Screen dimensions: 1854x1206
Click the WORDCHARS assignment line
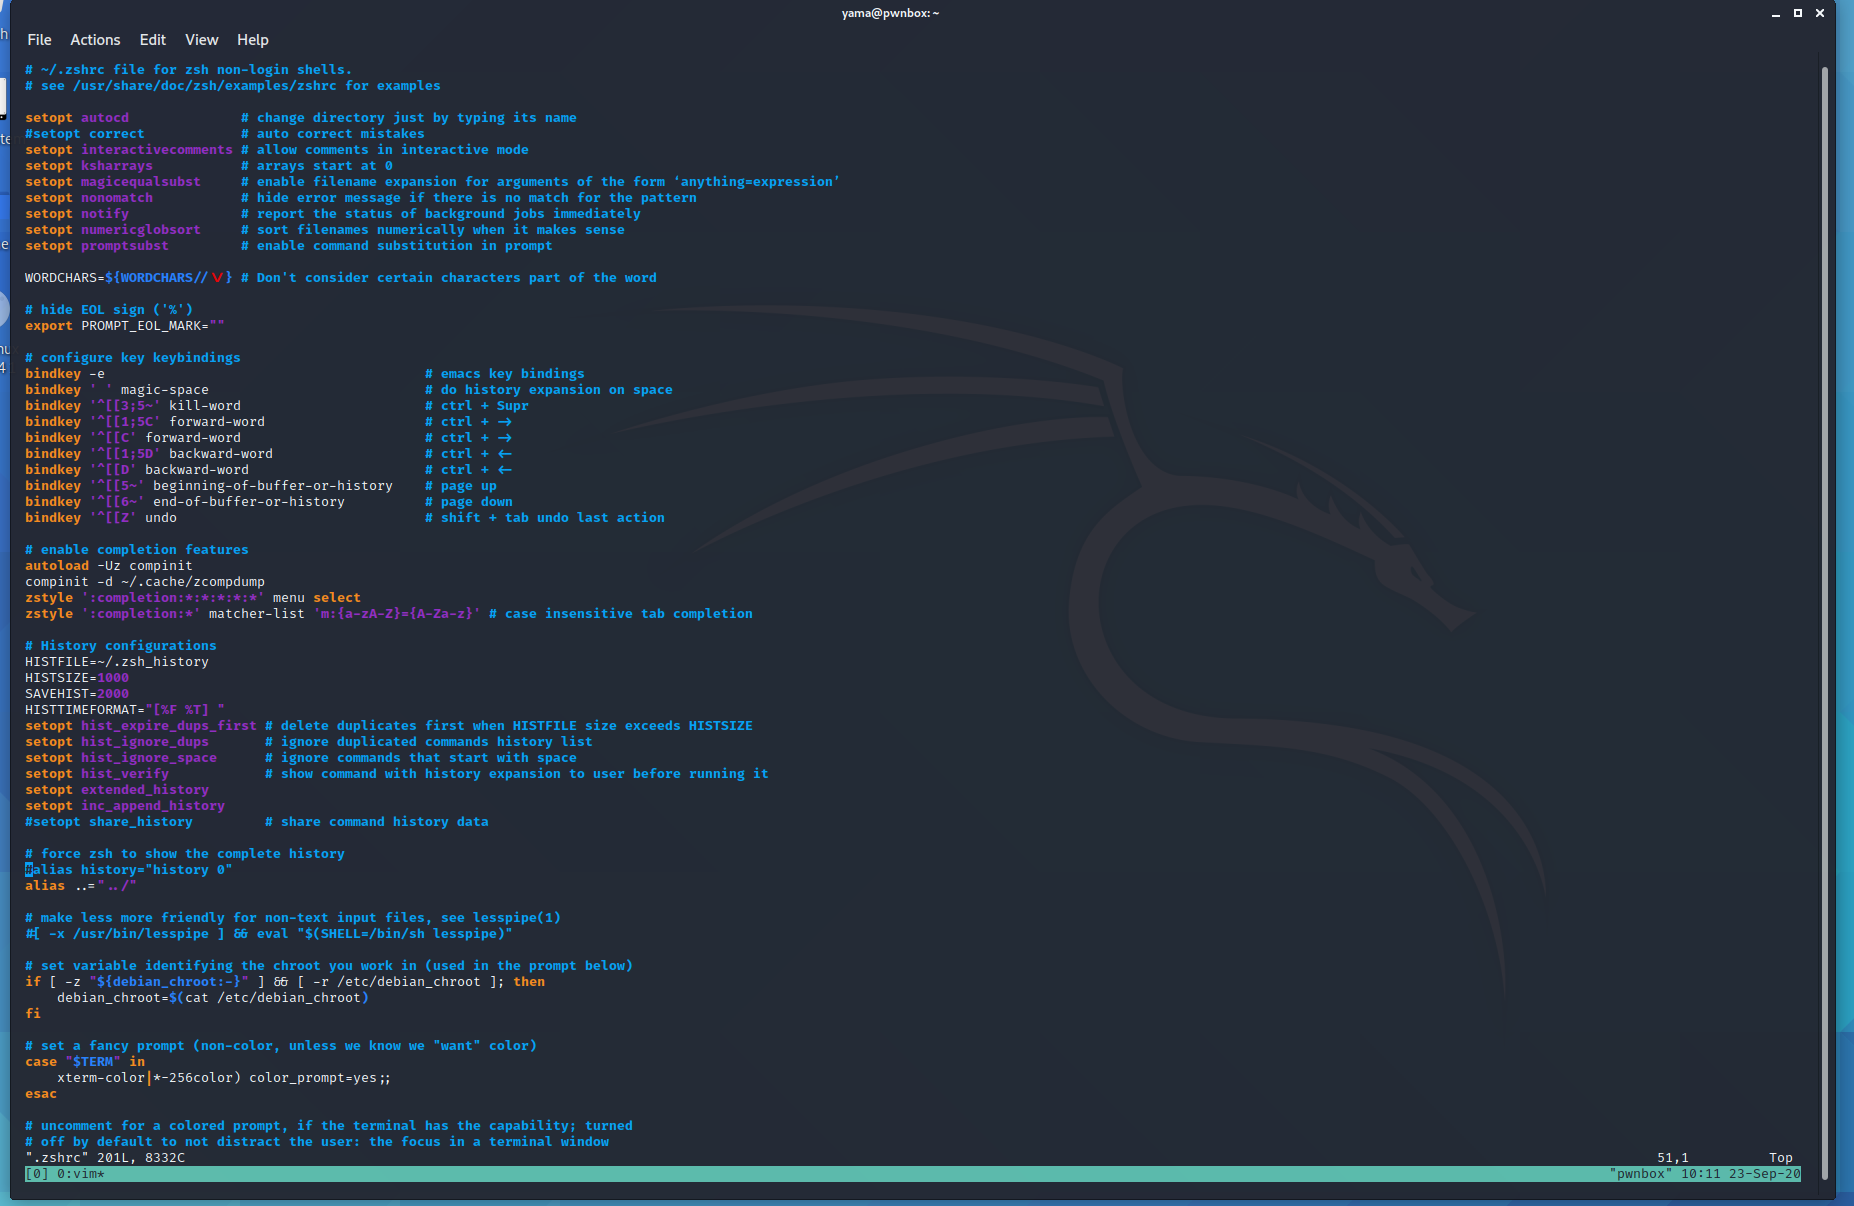[341, 278]
